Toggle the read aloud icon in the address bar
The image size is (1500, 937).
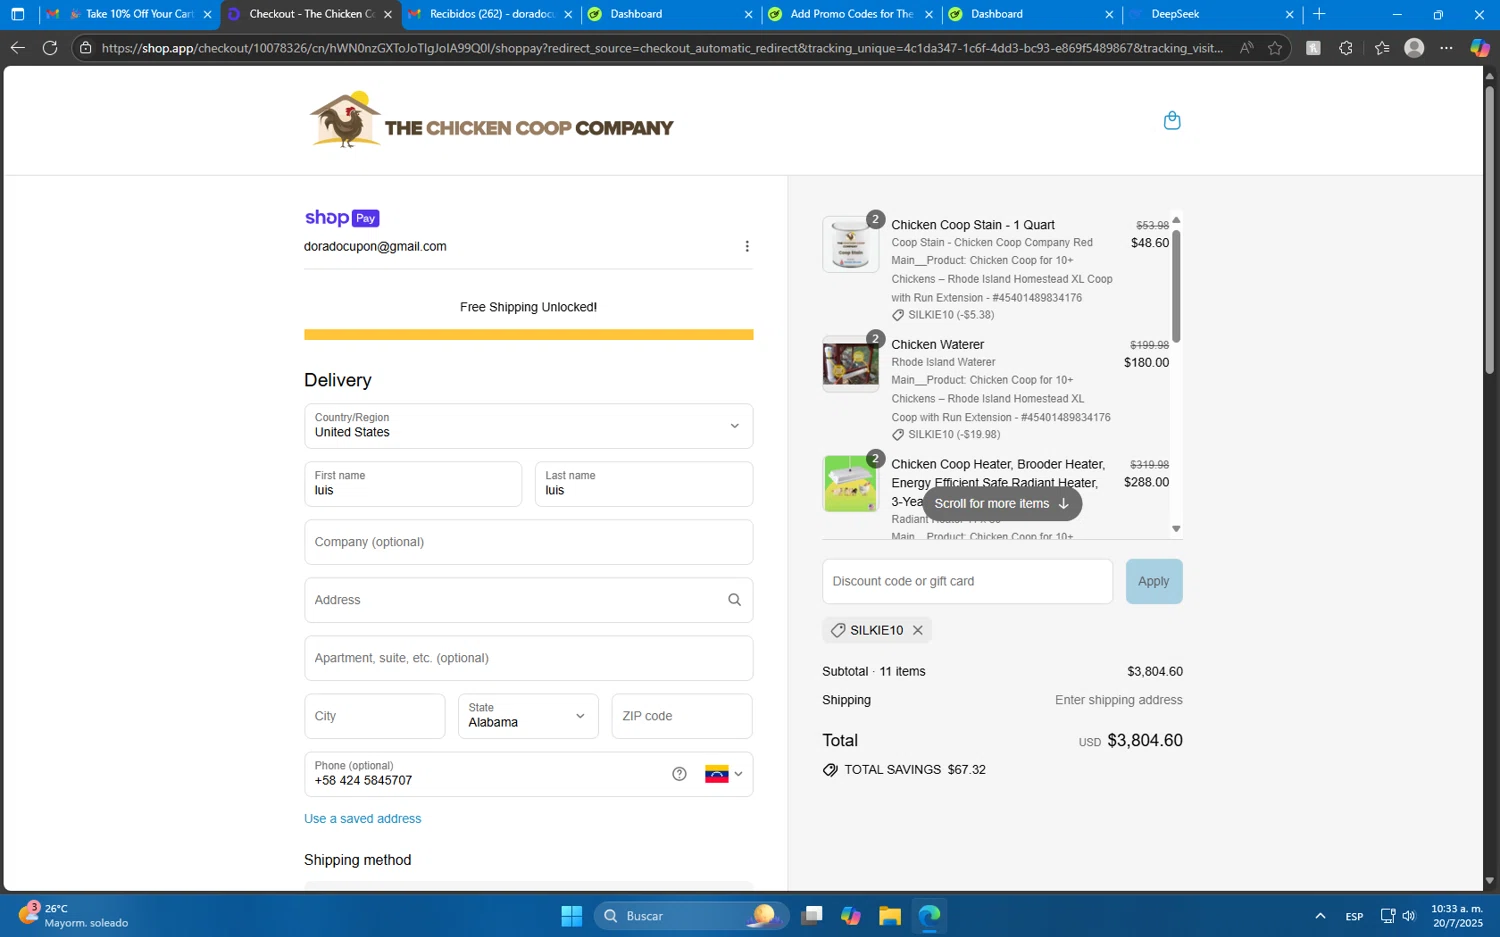point(1246,48)
